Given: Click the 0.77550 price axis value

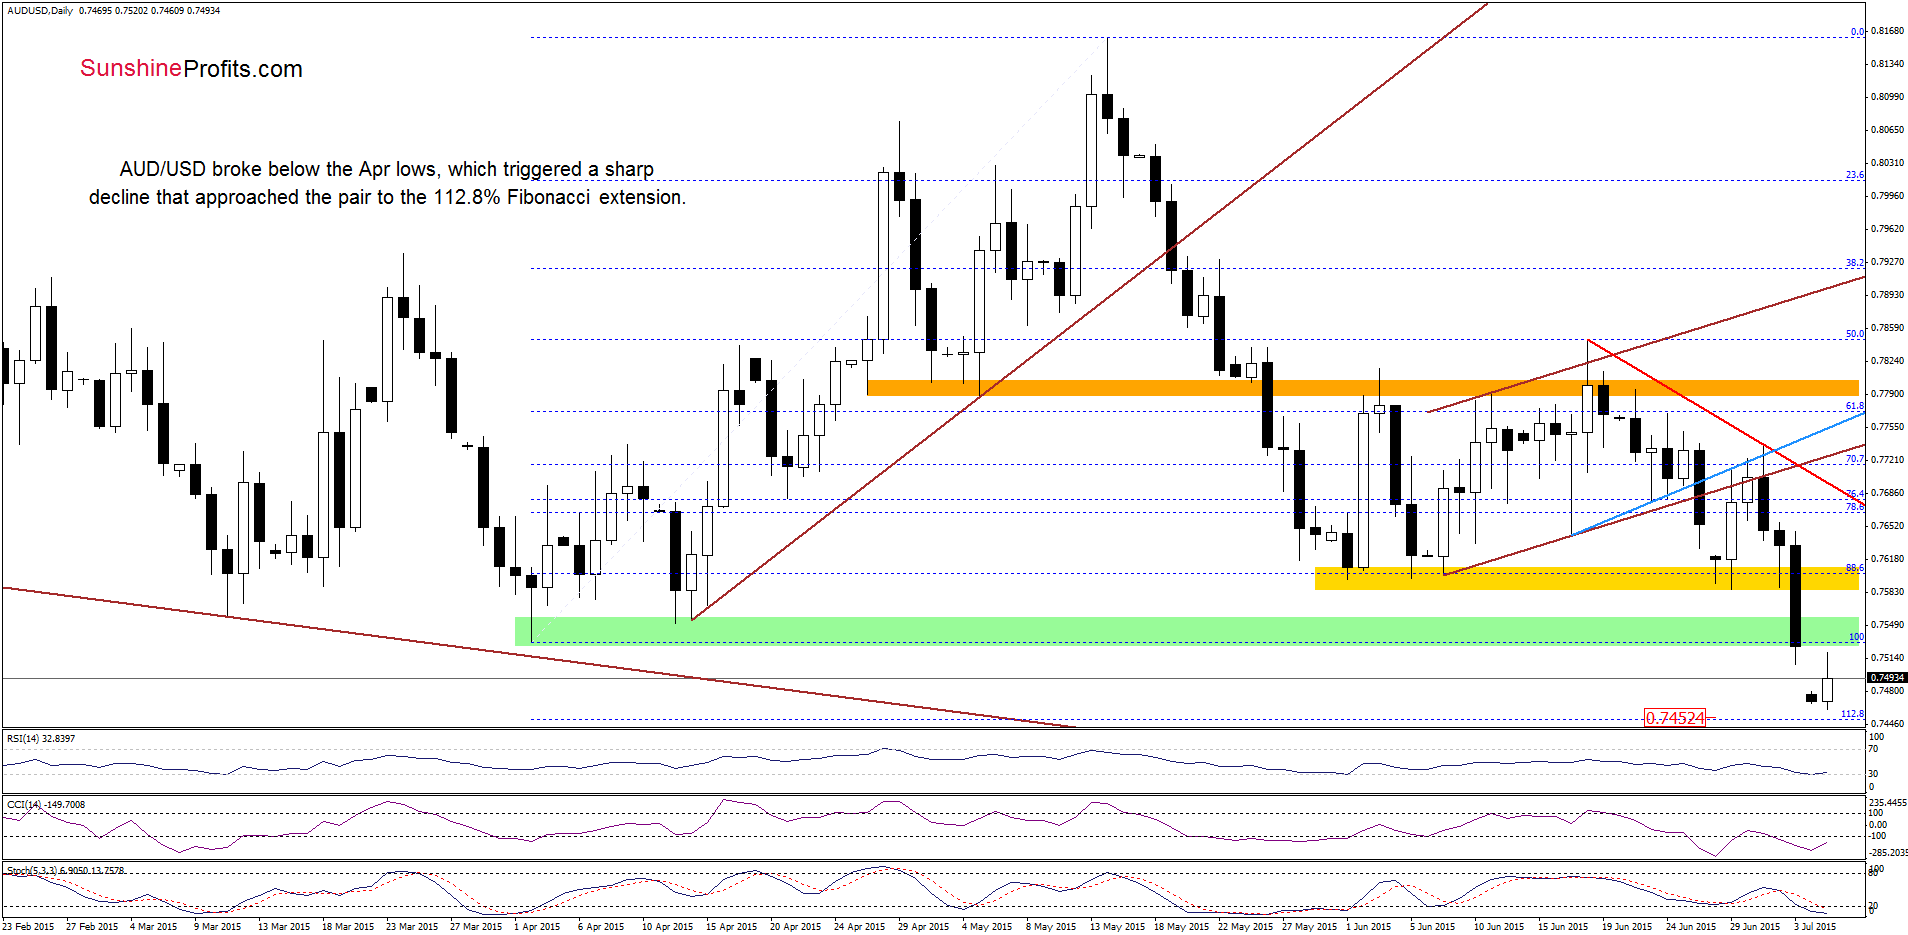Looking at the screenshot, I should (x=1887, y=427).
